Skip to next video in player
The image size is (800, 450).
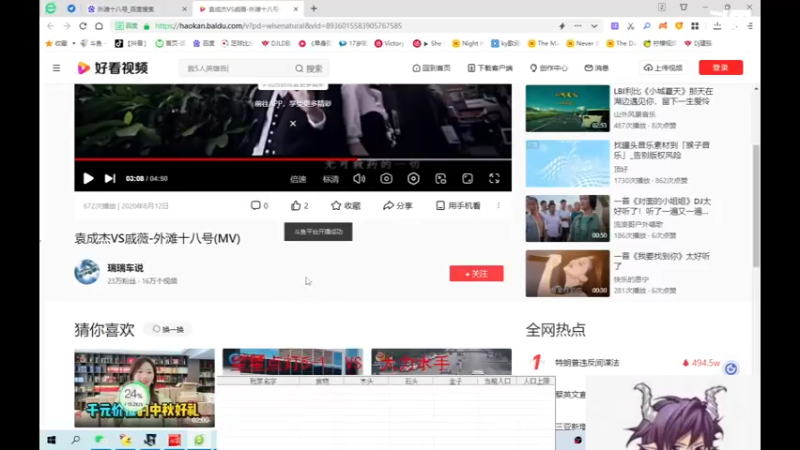110,179
